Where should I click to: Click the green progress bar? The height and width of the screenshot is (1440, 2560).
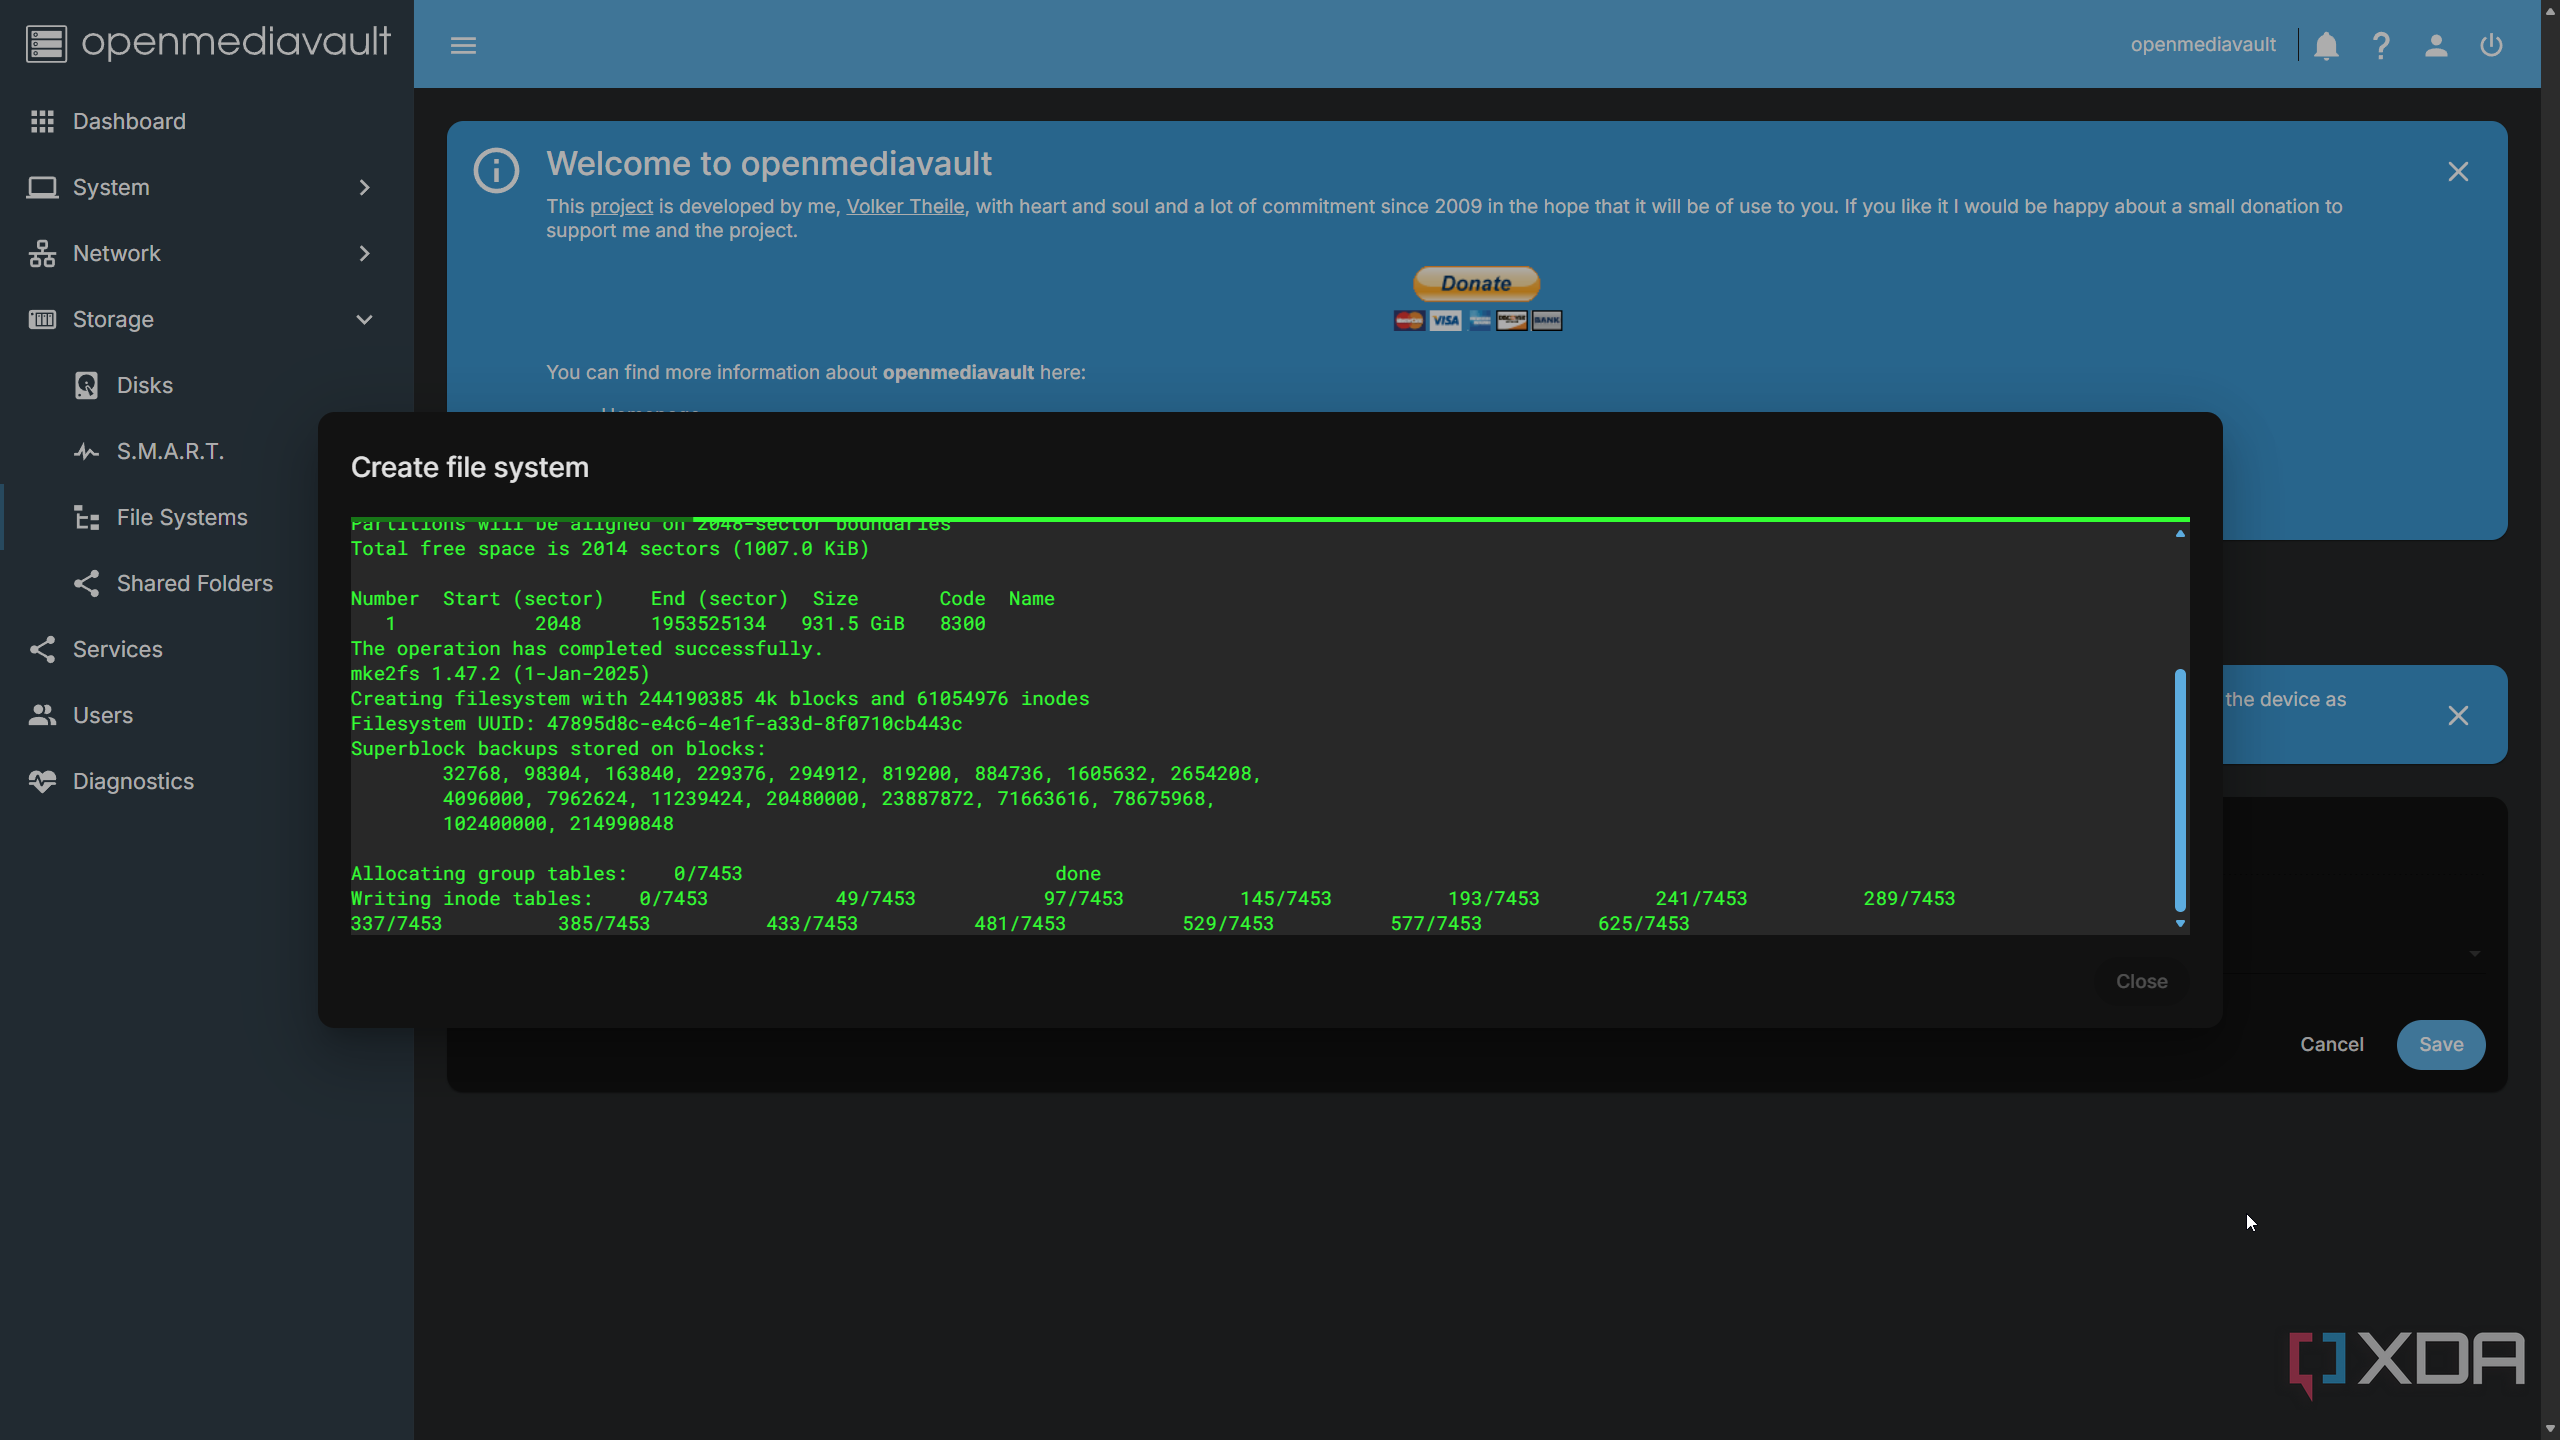point(1270,519)
